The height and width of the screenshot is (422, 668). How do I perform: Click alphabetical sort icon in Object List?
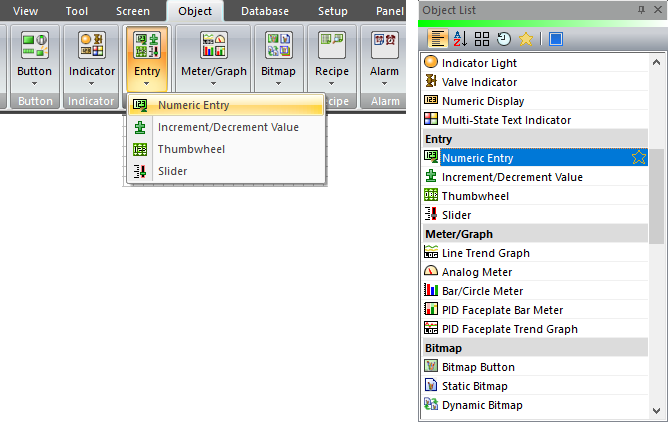pos(459,39)
